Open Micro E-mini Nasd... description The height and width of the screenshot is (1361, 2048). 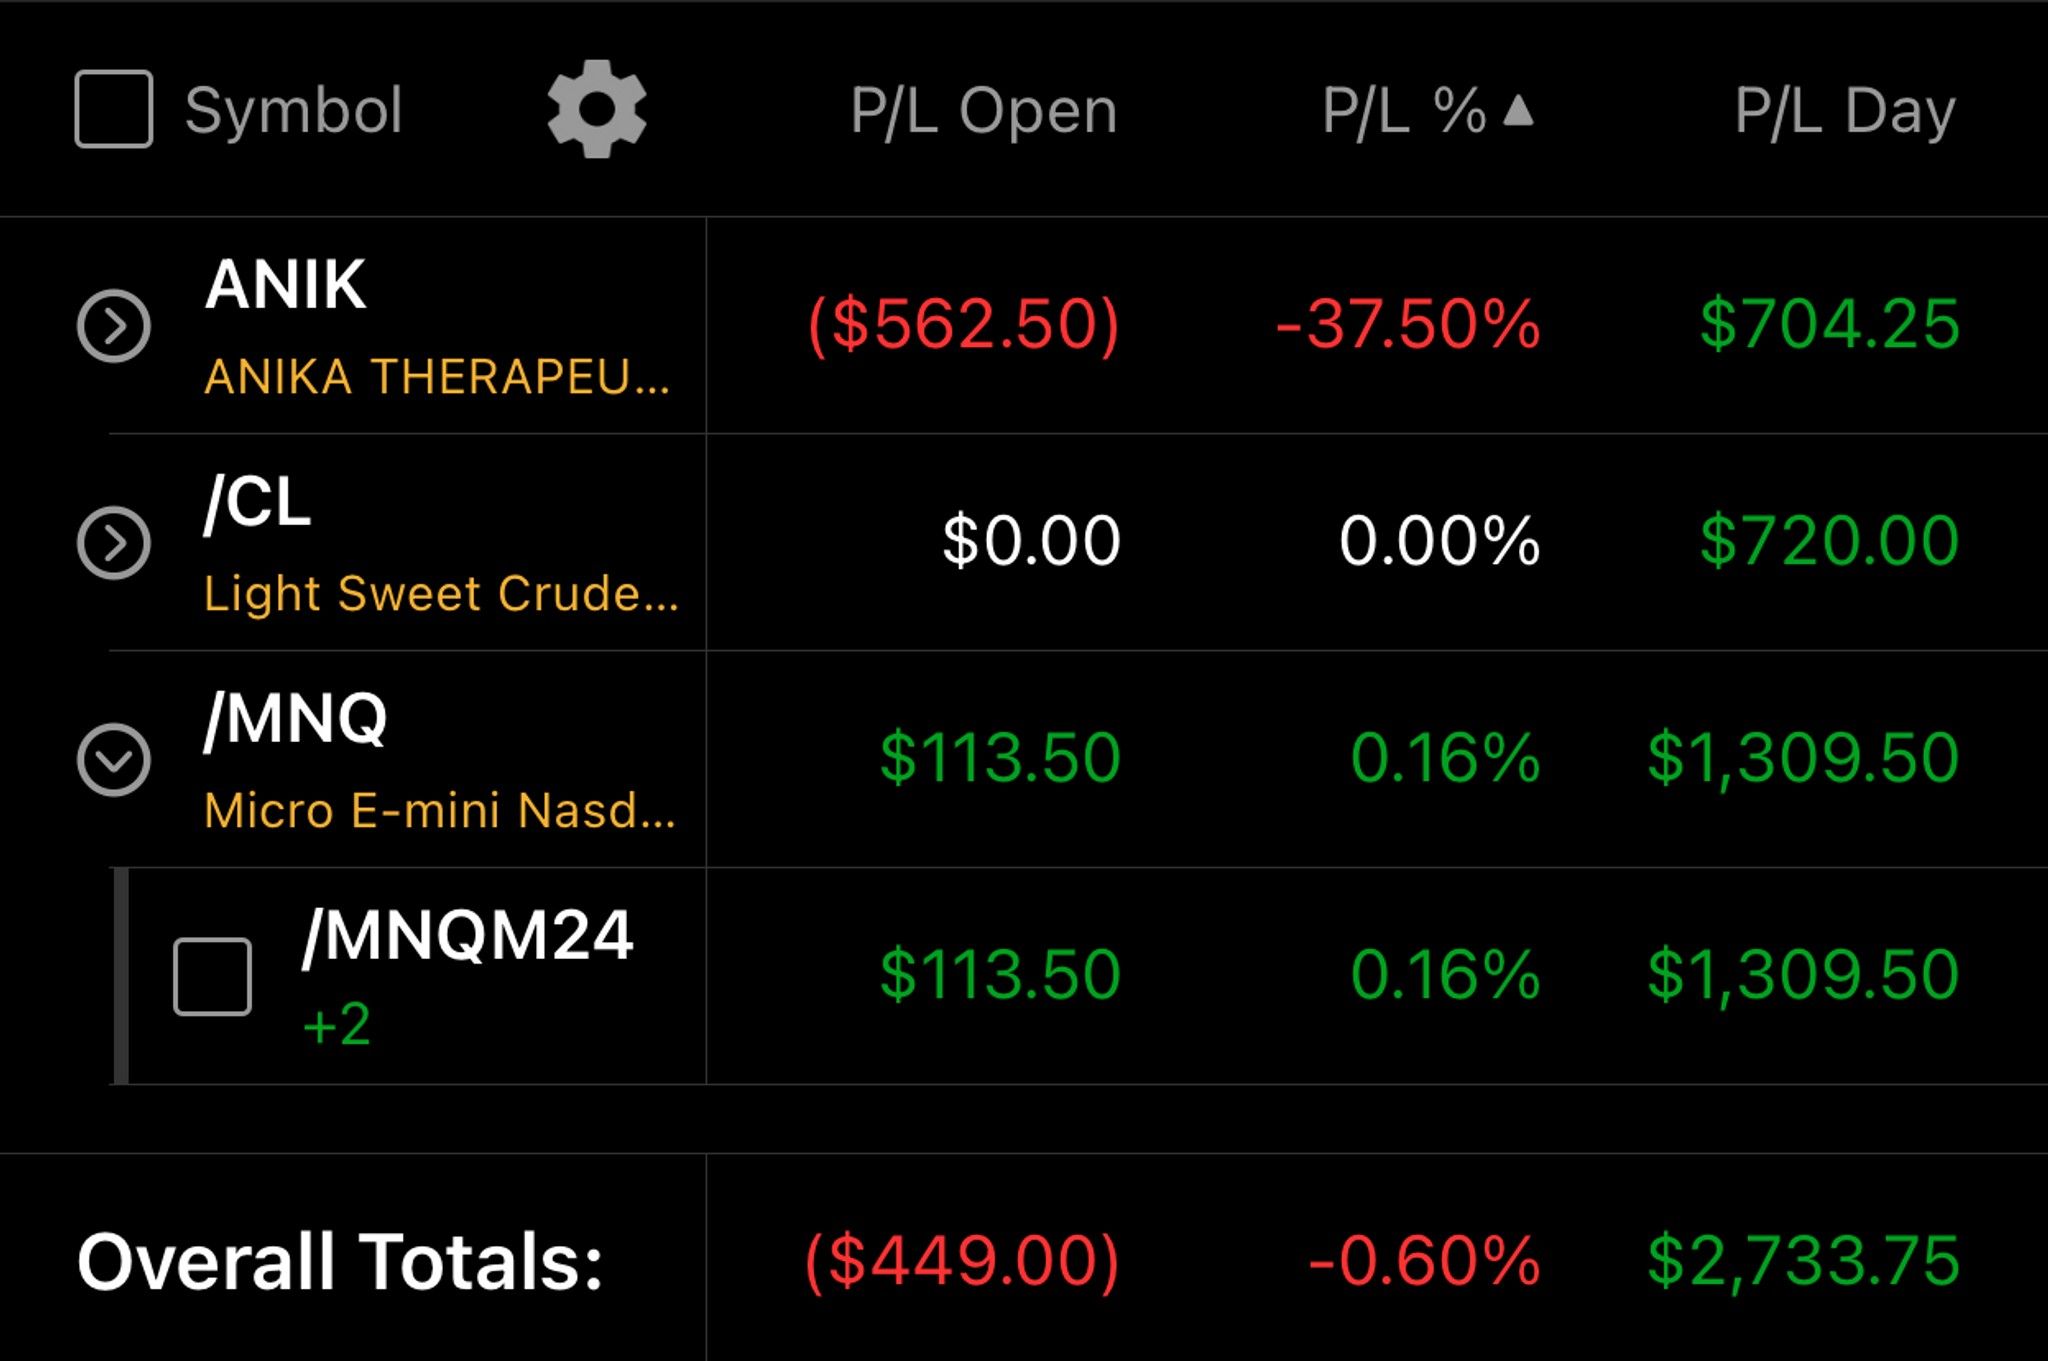(x=440, y=810)
